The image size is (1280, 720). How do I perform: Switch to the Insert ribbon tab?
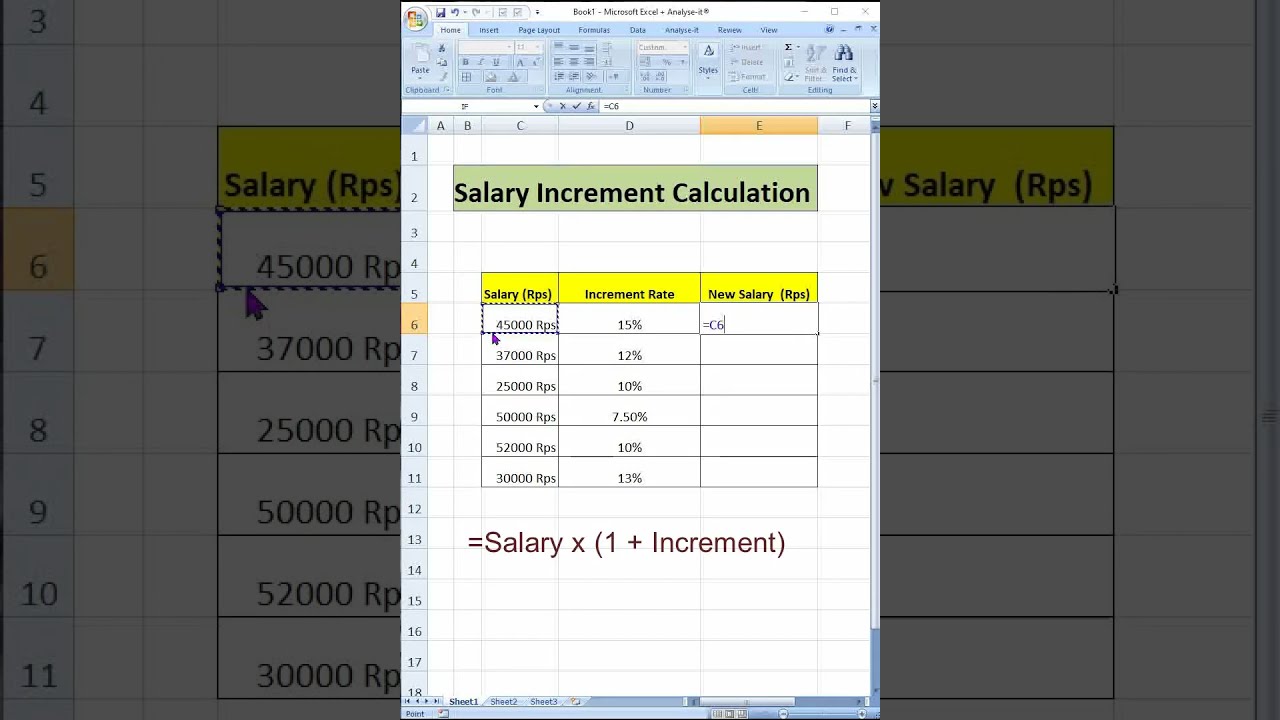[489, 30]
